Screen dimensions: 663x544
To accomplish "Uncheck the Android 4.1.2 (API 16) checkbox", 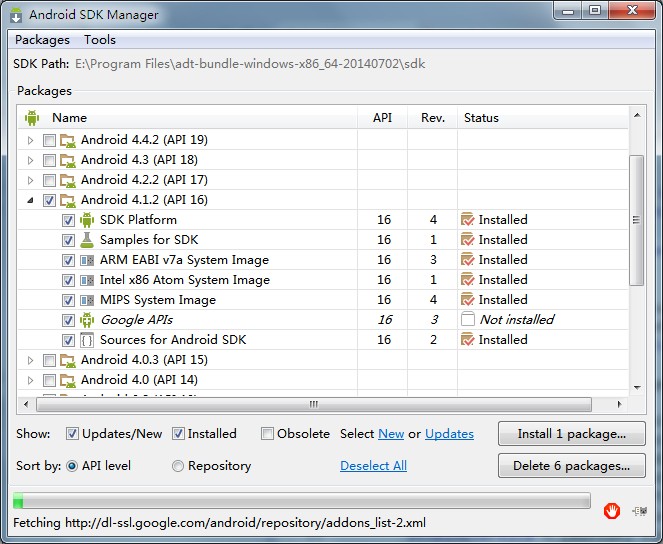I will coord(49,200).
